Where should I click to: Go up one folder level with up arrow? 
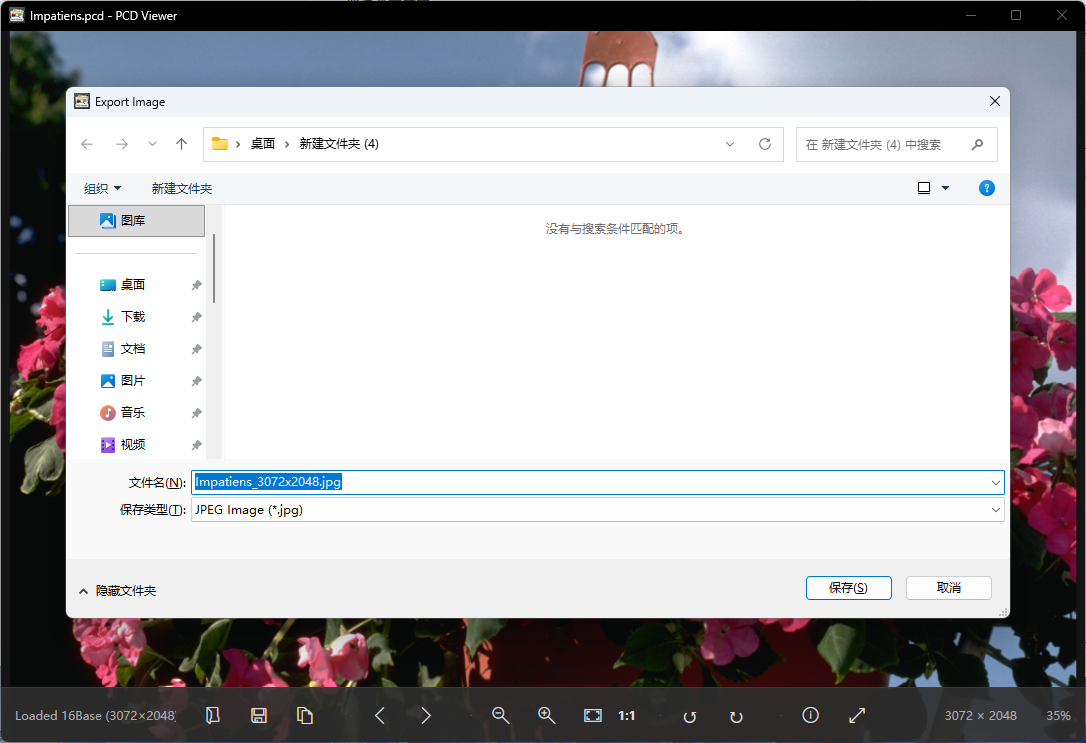click(x=181, y=144)
